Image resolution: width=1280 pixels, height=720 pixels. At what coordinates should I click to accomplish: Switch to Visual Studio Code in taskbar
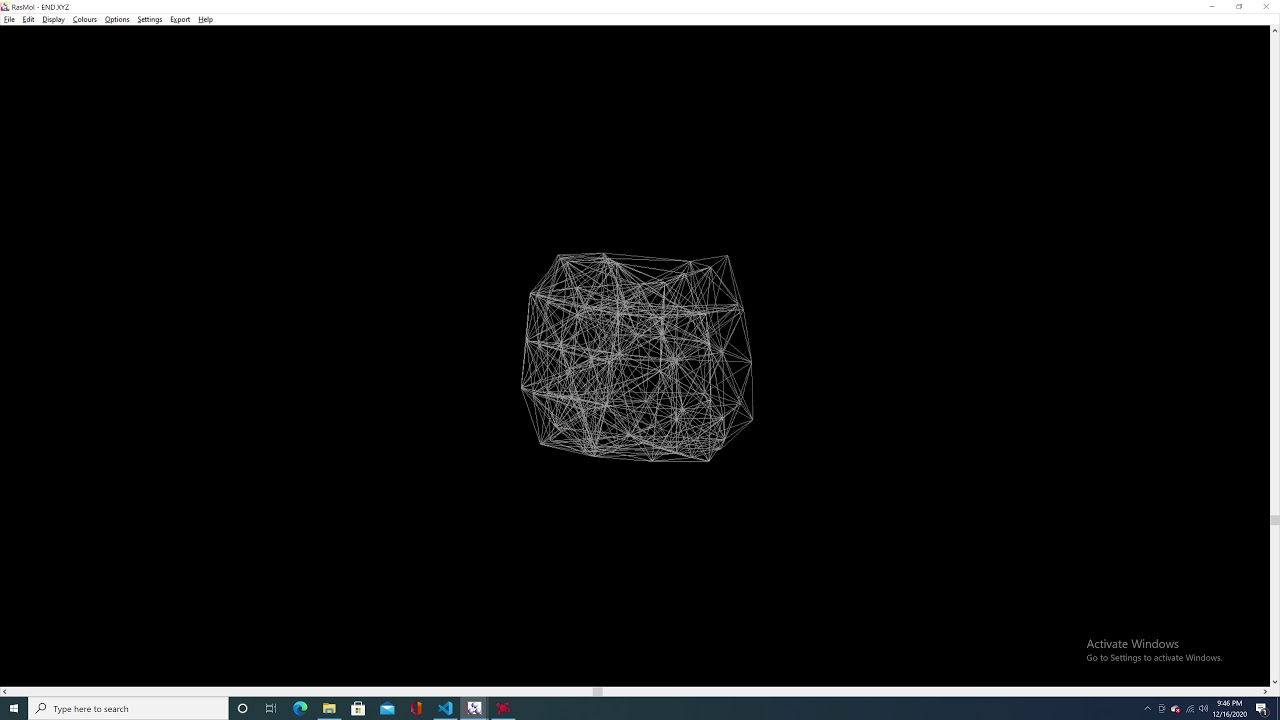[x=445, y=708]
